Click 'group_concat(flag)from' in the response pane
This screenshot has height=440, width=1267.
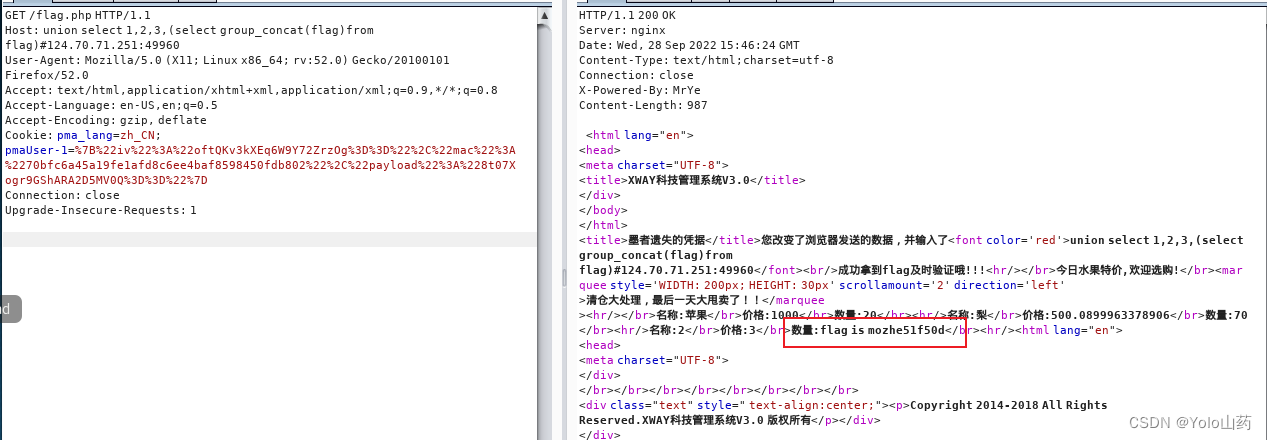click(656, 255)
